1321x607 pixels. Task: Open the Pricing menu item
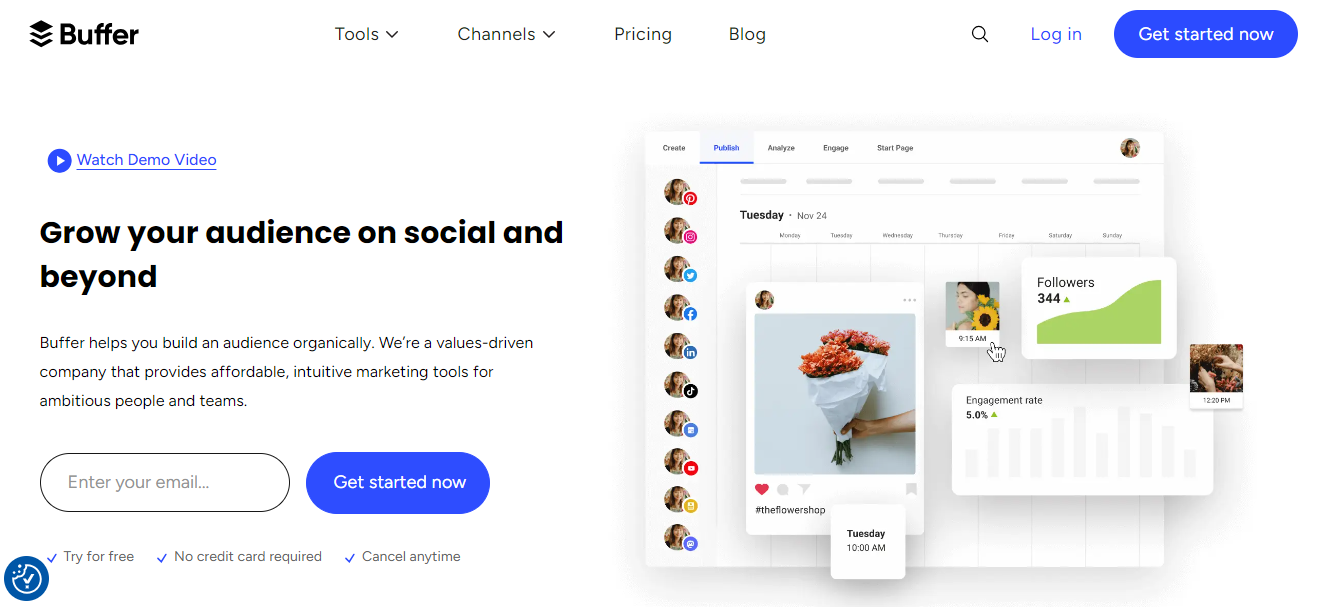[643, 34]
